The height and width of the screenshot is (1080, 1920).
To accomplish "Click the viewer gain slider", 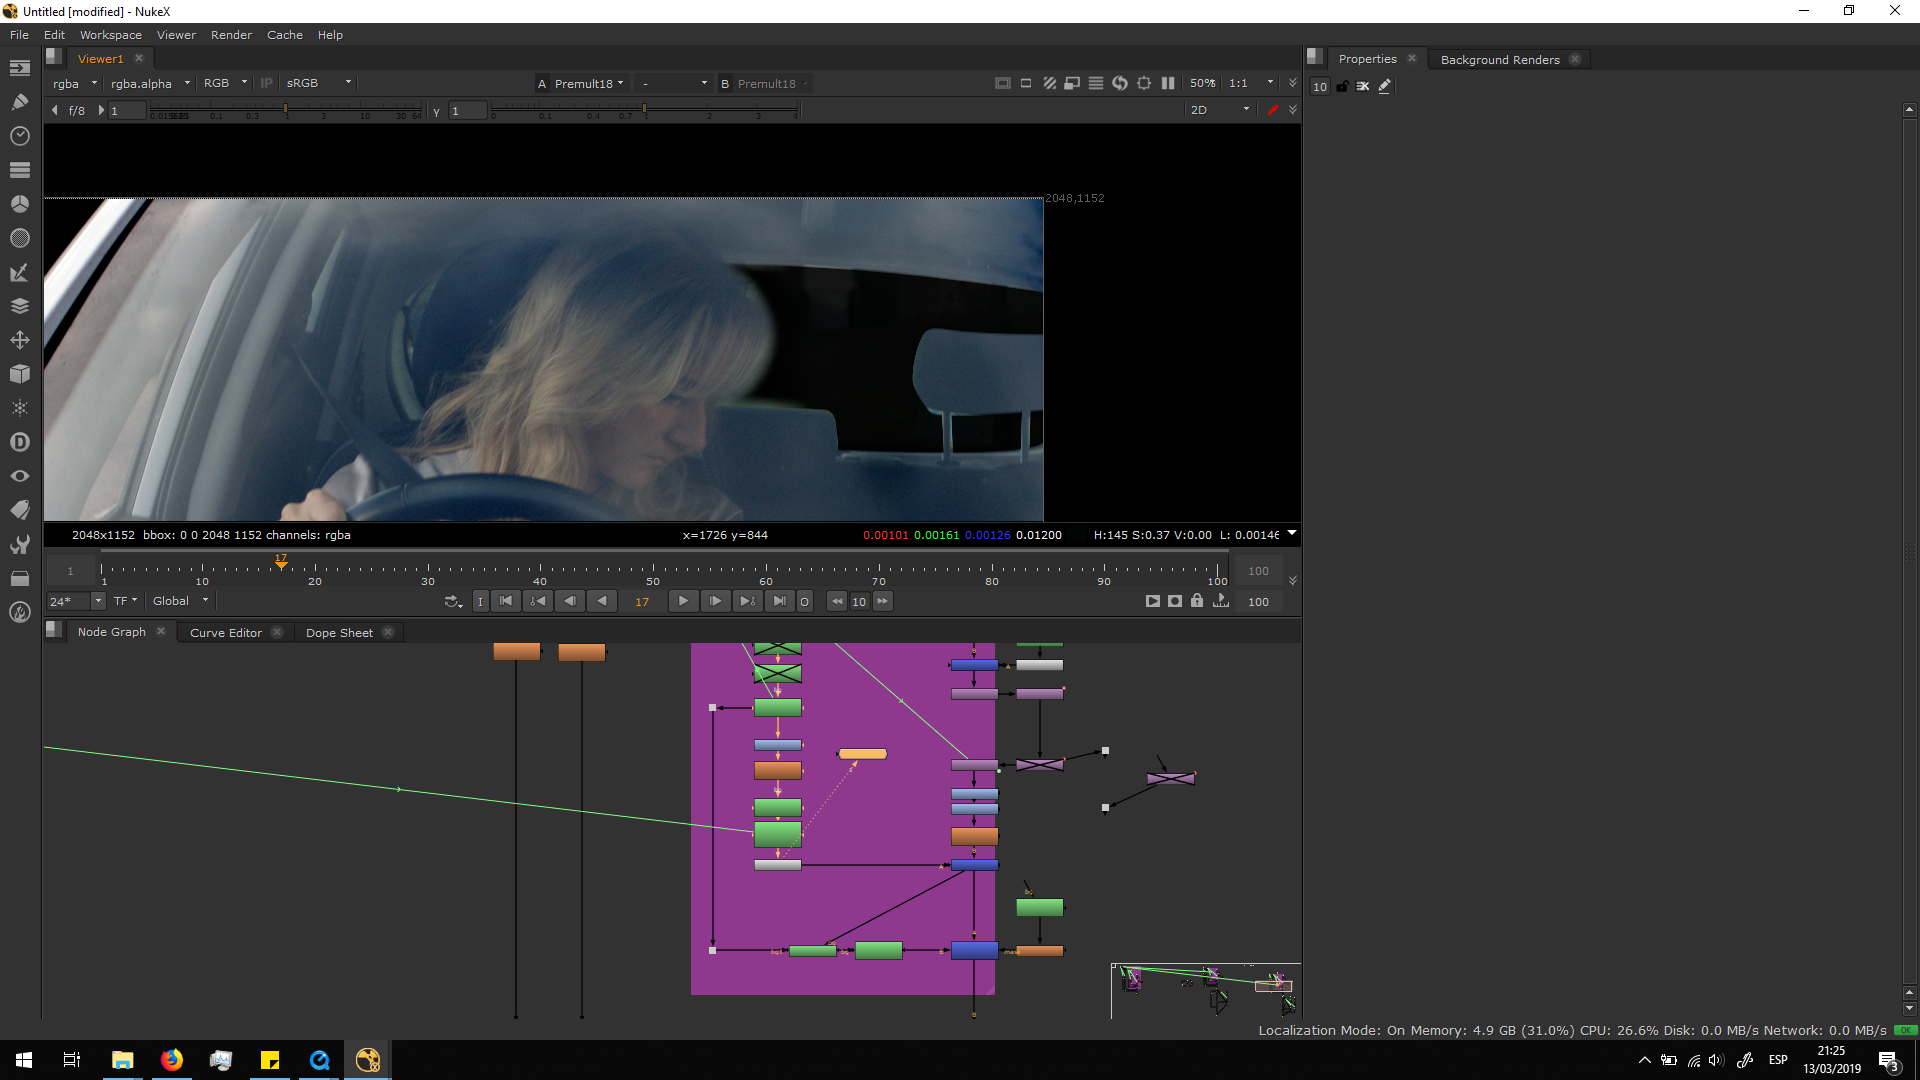I will click(x=286, y=110).
